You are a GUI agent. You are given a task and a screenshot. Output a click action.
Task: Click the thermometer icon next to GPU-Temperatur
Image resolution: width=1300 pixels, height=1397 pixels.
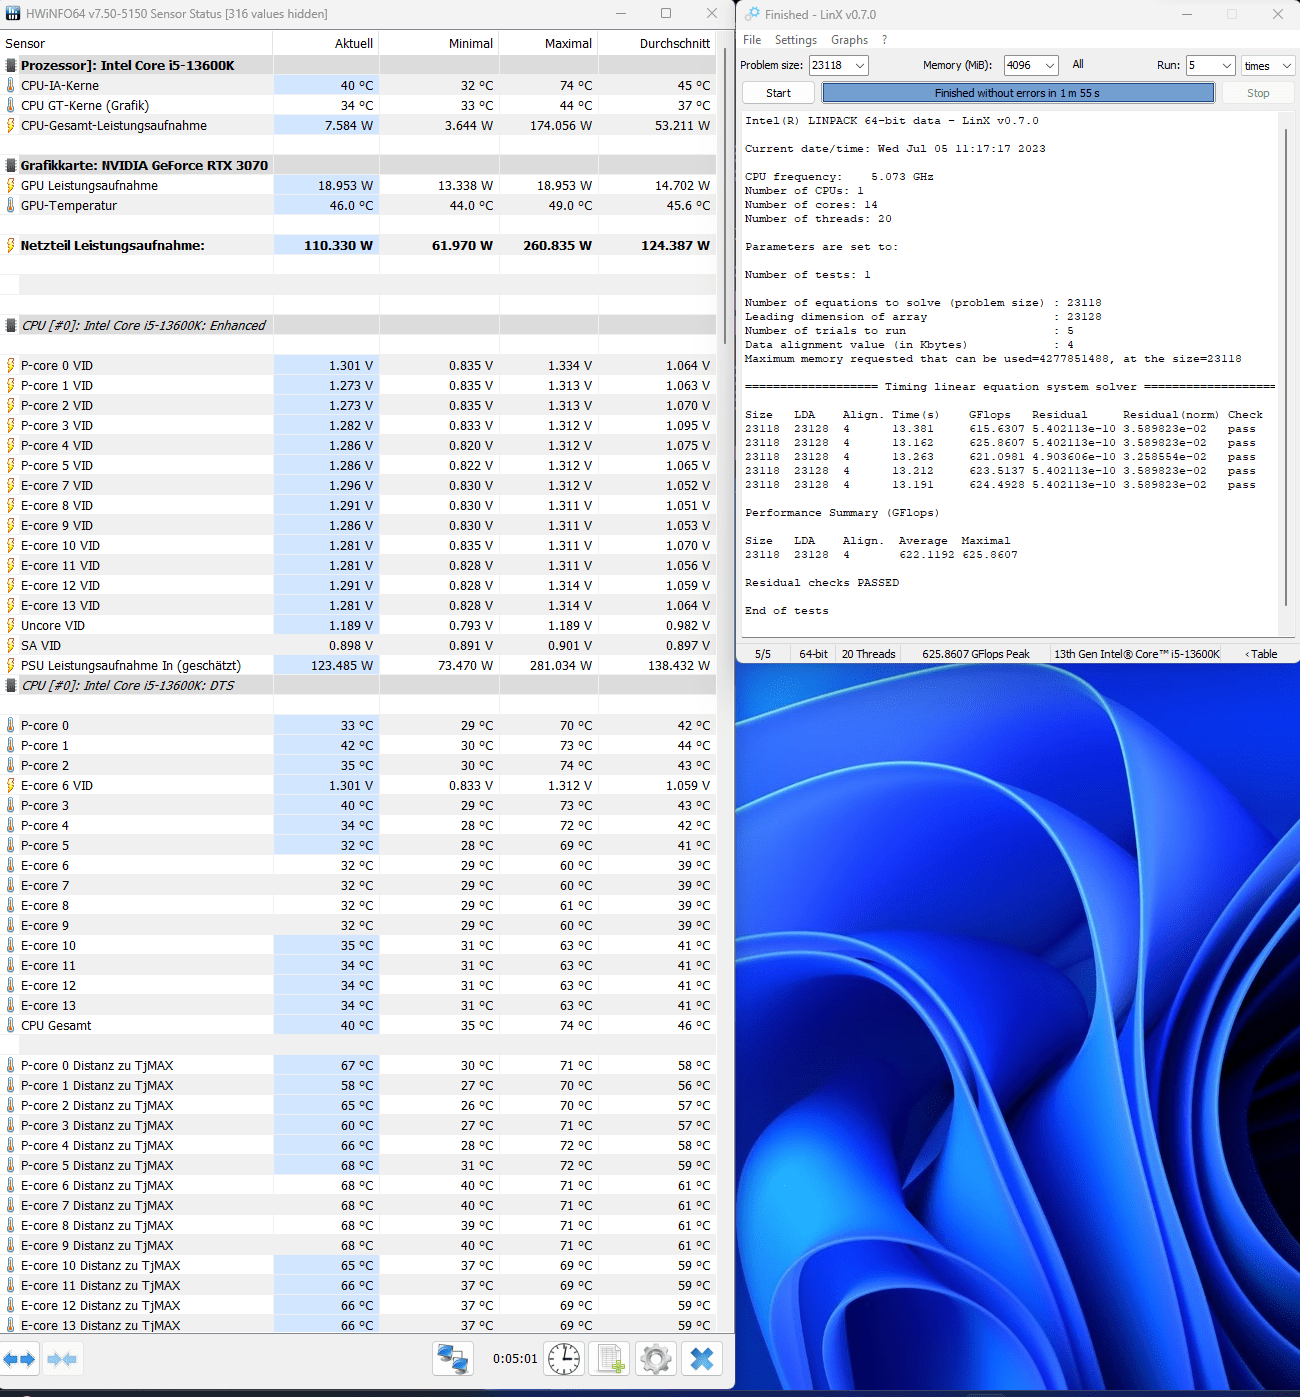(11, 205)
